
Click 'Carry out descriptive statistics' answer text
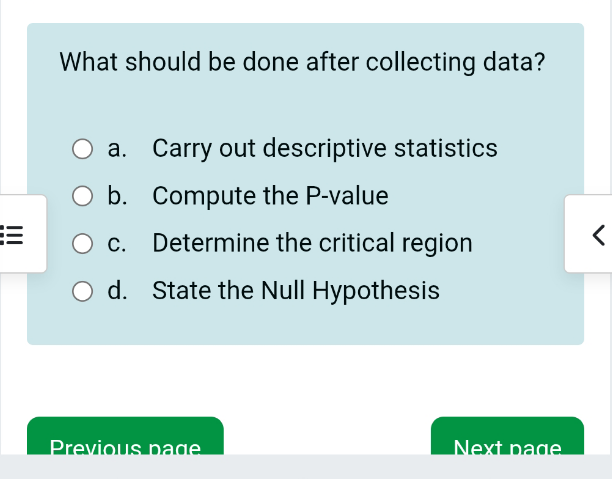click(324, 149)
